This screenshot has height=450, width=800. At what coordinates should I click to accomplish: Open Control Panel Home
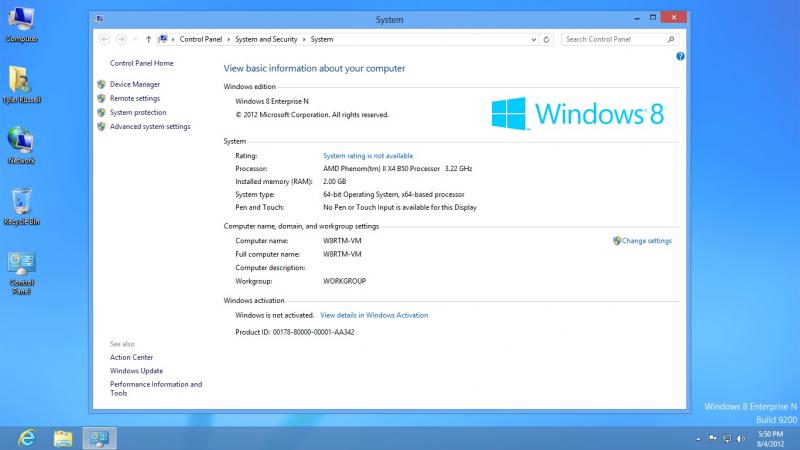click(x=142, y=63)
